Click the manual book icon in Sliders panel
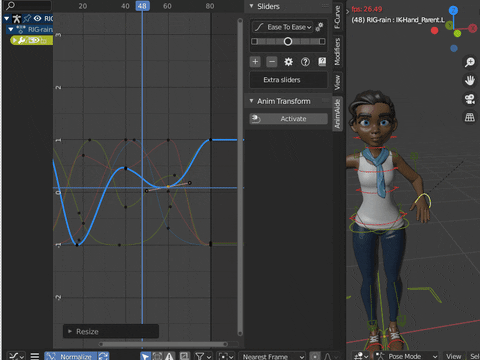The width and height of the screenshot is (480, 360). [x=322, y=61]
